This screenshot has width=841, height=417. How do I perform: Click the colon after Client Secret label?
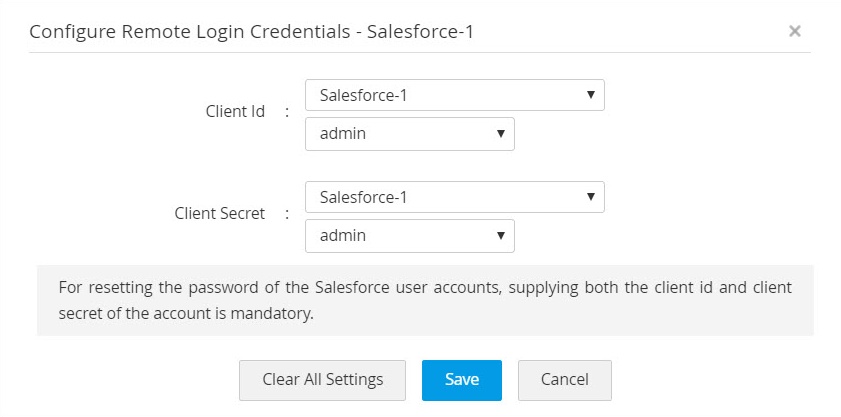click(287, 213)
